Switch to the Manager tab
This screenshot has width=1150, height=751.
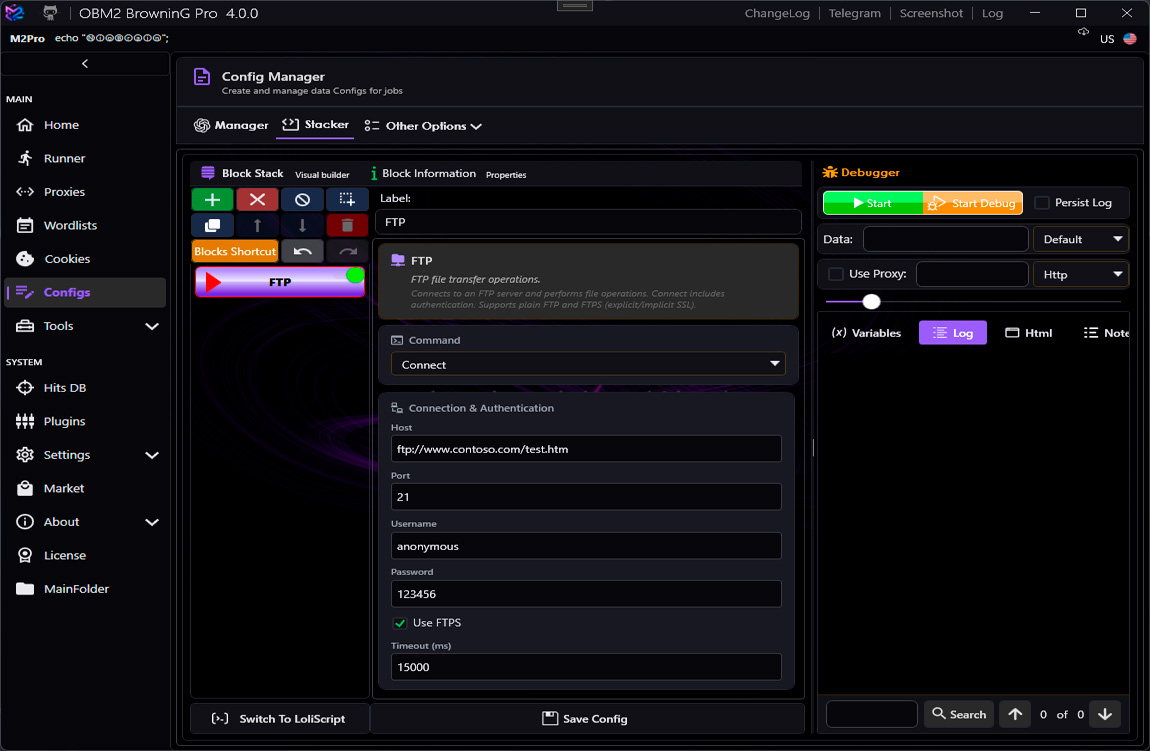click(x=231, y=125)
